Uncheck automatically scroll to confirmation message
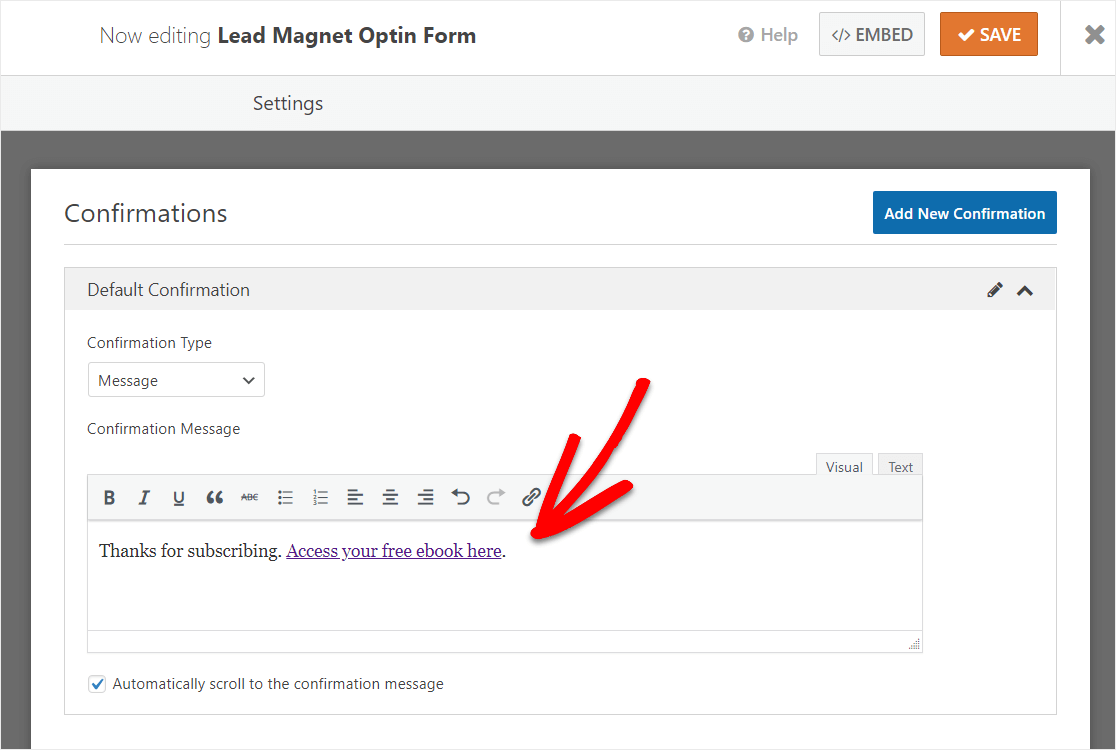This screenshot has height=750, width=1116. [x=97, y=684]
